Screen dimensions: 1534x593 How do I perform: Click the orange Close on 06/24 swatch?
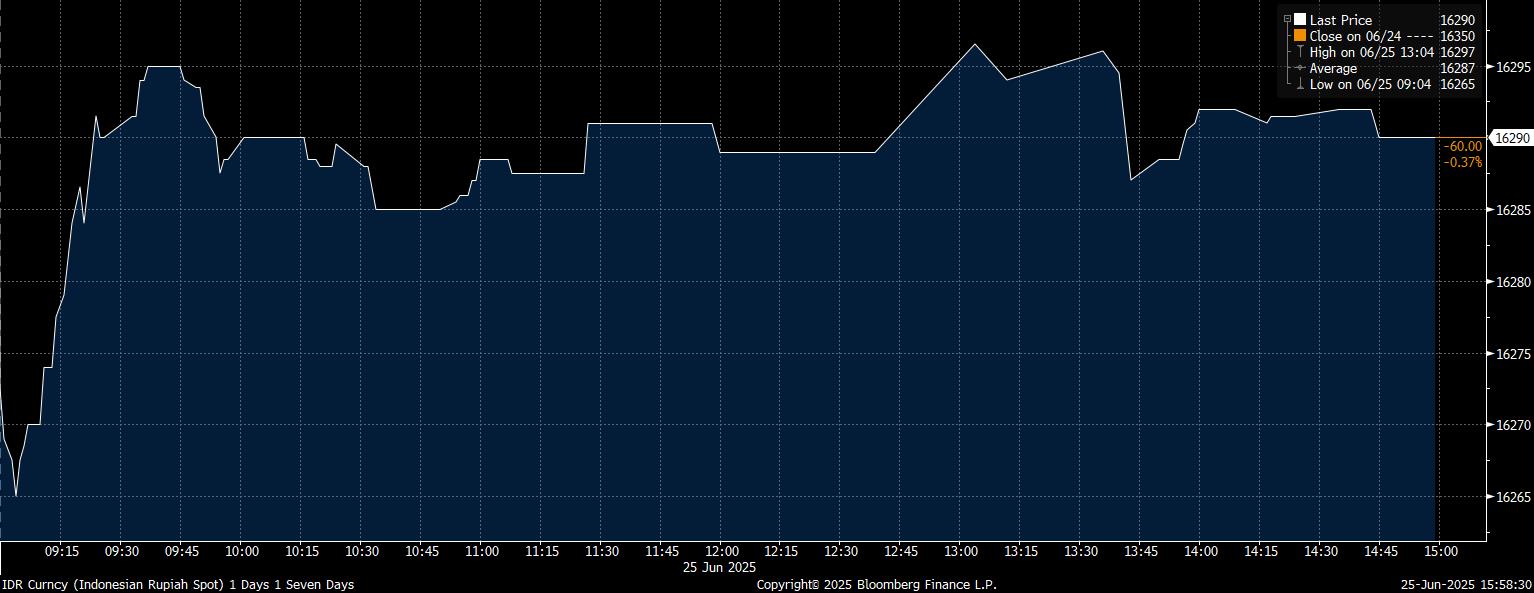[x=1300, y=35]
